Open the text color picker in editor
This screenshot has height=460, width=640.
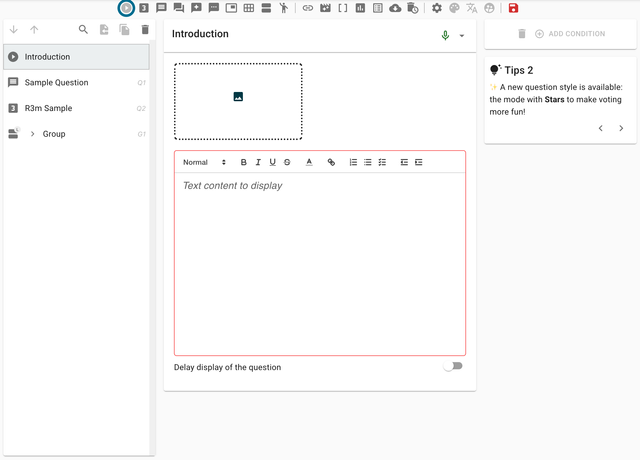[309, 162]
